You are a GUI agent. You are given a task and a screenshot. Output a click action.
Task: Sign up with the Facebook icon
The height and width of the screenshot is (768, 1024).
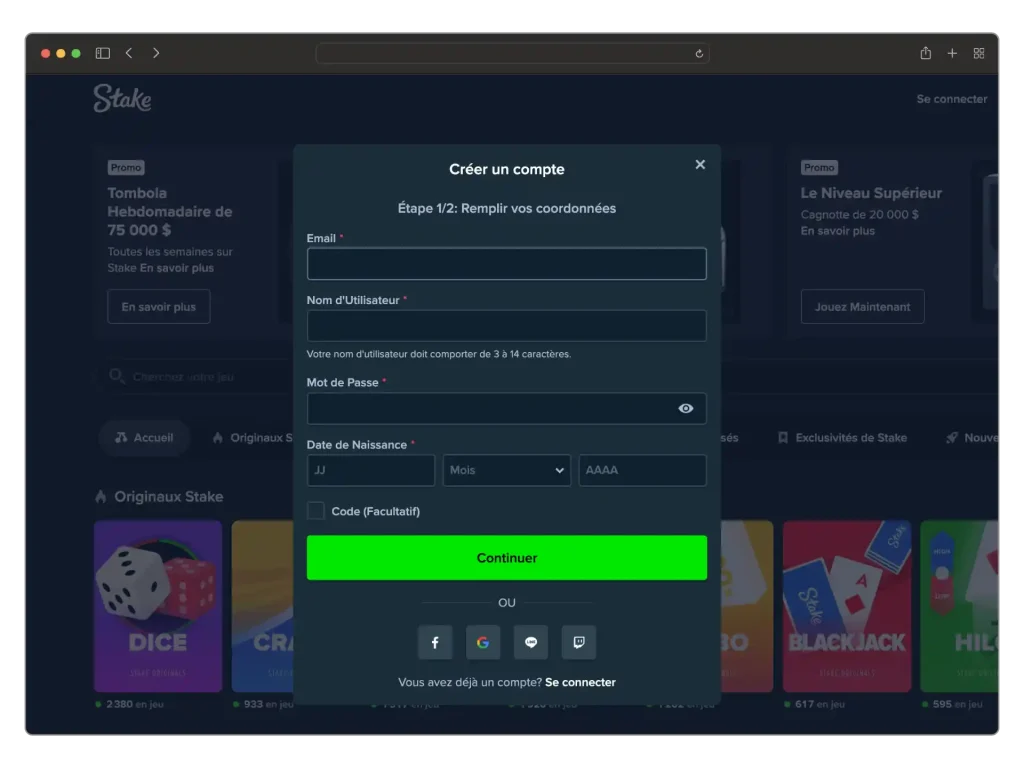point(435,642)
